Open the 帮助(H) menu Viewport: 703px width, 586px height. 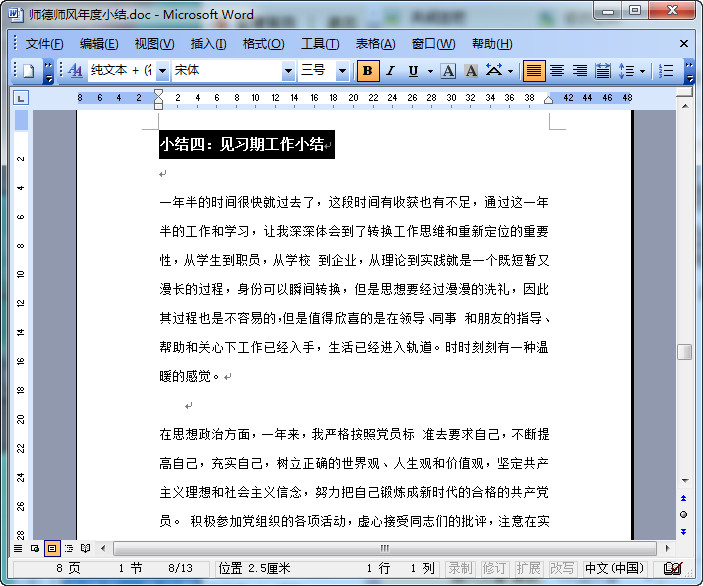(492, 43)
